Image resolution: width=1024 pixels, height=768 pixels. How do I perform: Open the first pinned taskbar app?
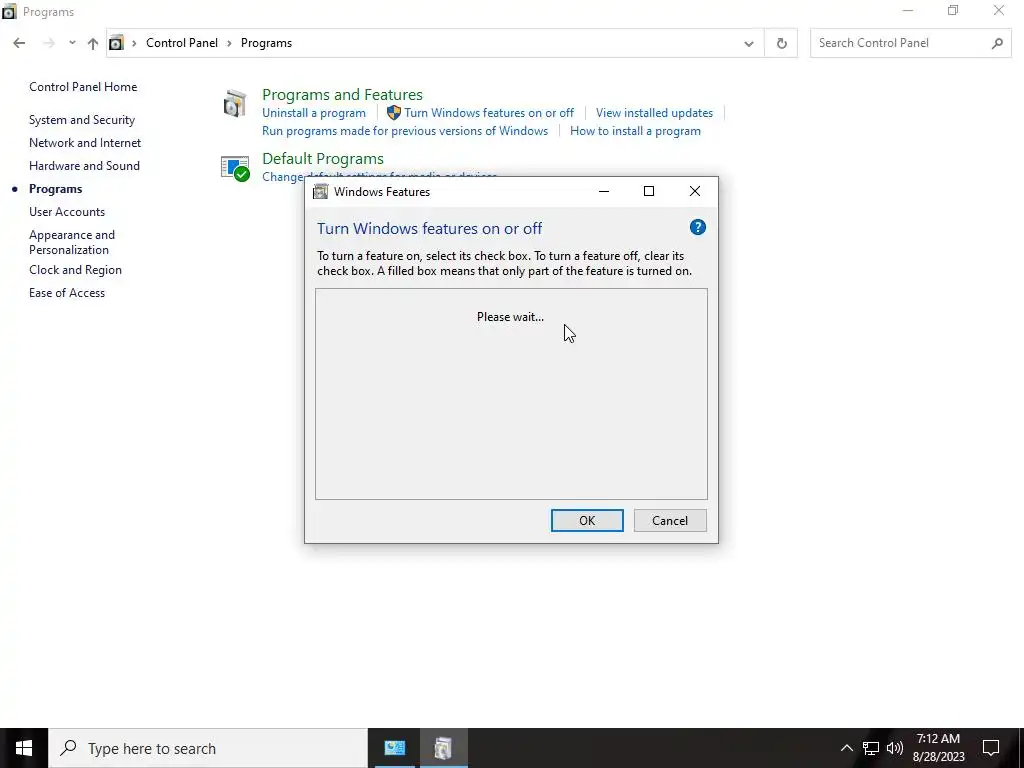(x=395, y=748)
